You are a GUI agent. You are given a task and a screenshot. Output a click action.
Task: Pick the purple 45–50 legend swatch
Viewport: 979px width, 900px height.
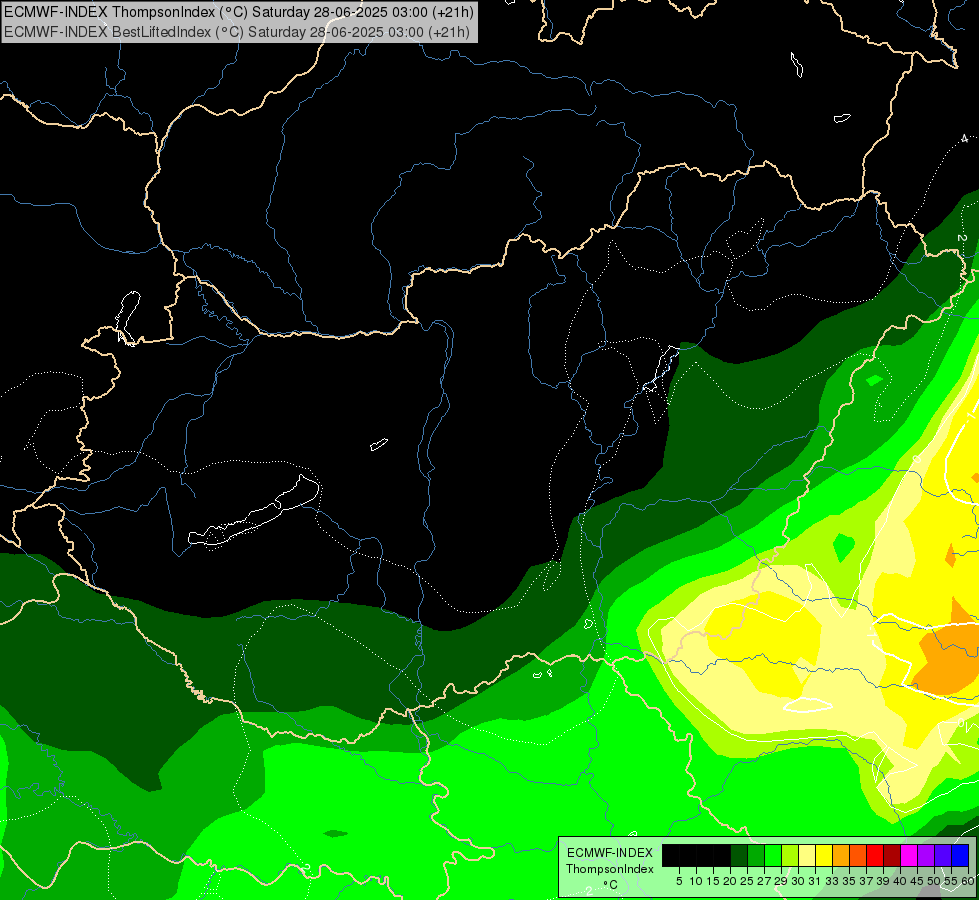click(926, 855)
